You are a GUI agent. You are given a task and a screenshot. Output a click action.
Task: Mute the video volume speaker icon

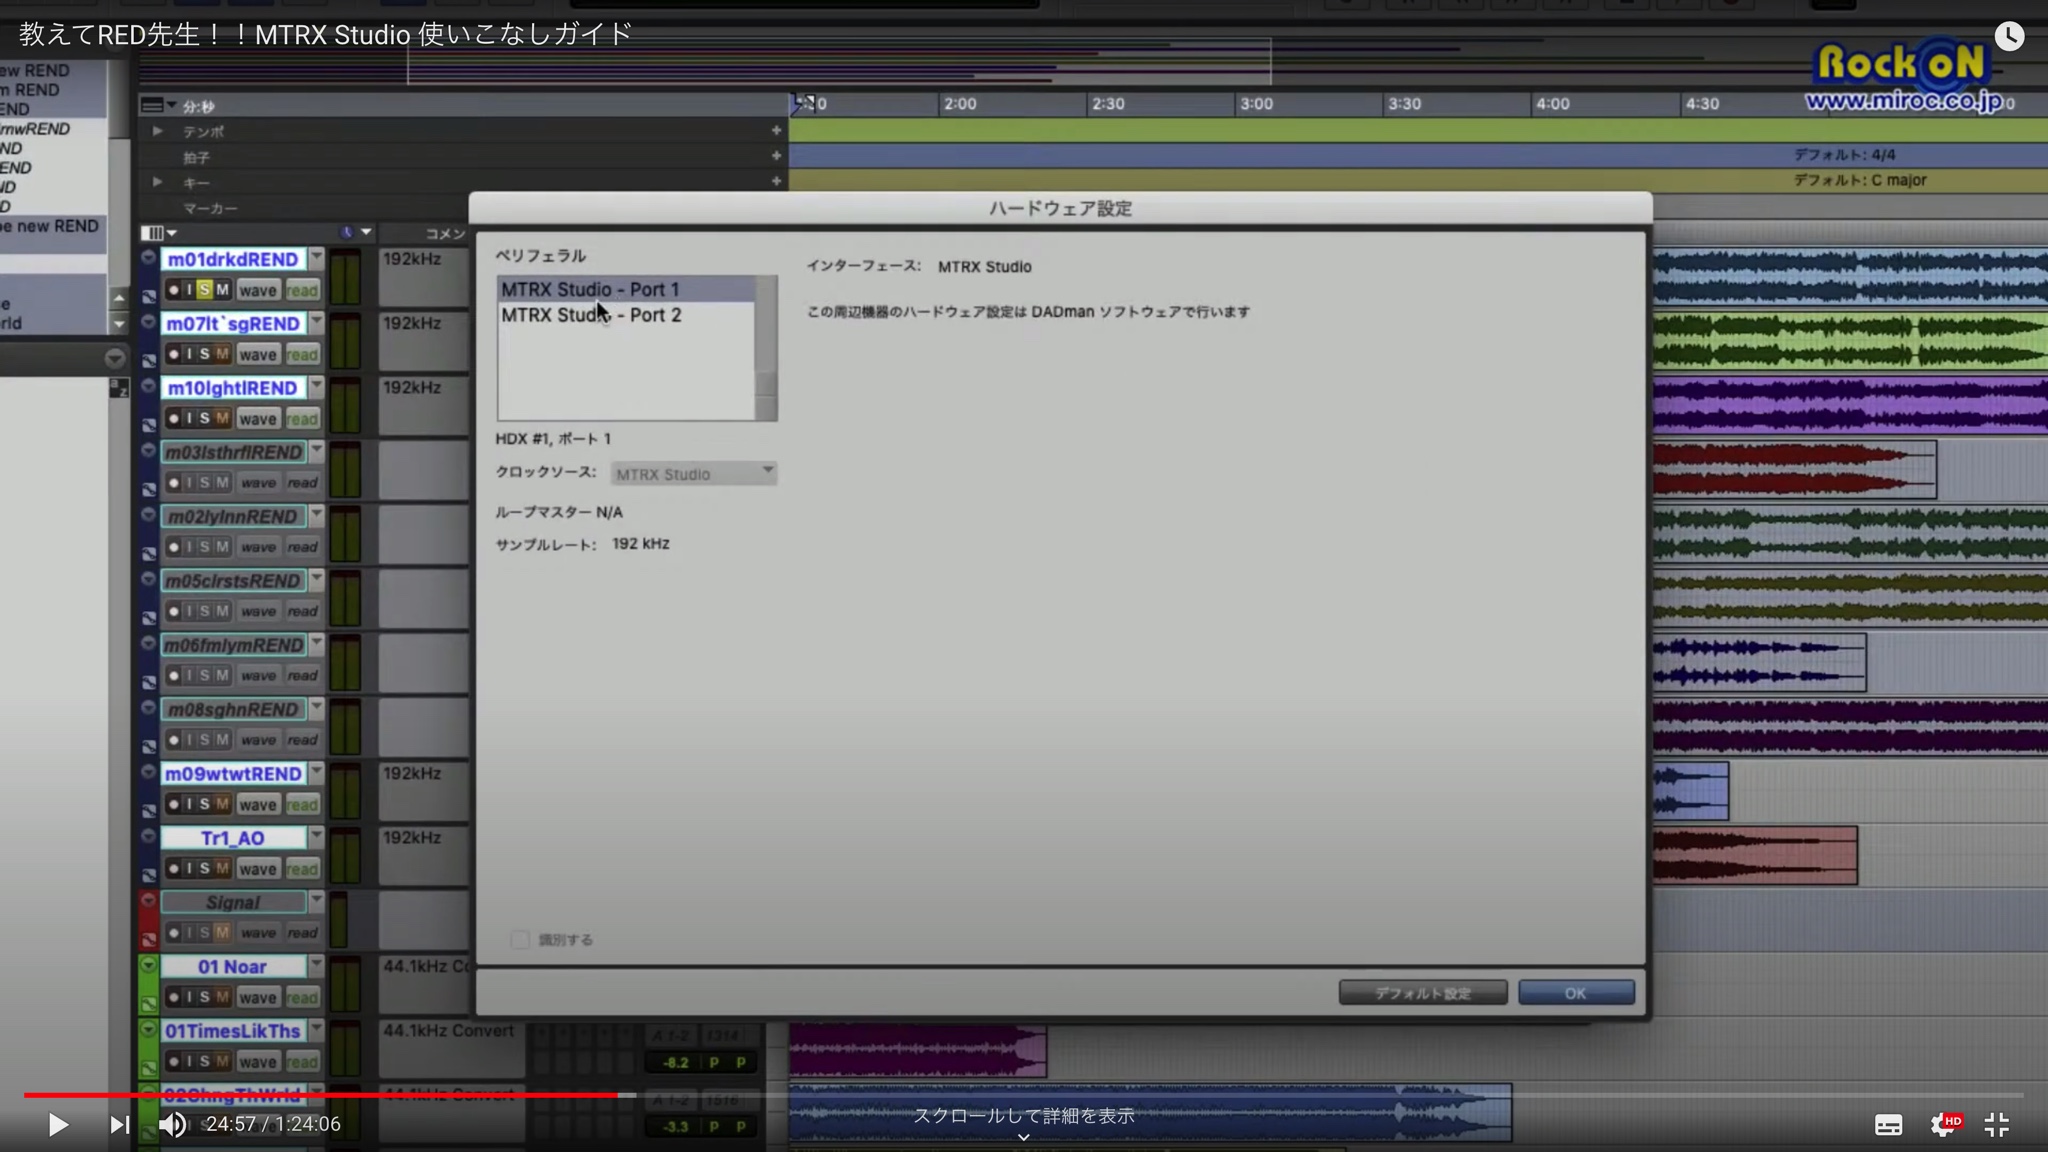pos(172,1125)
